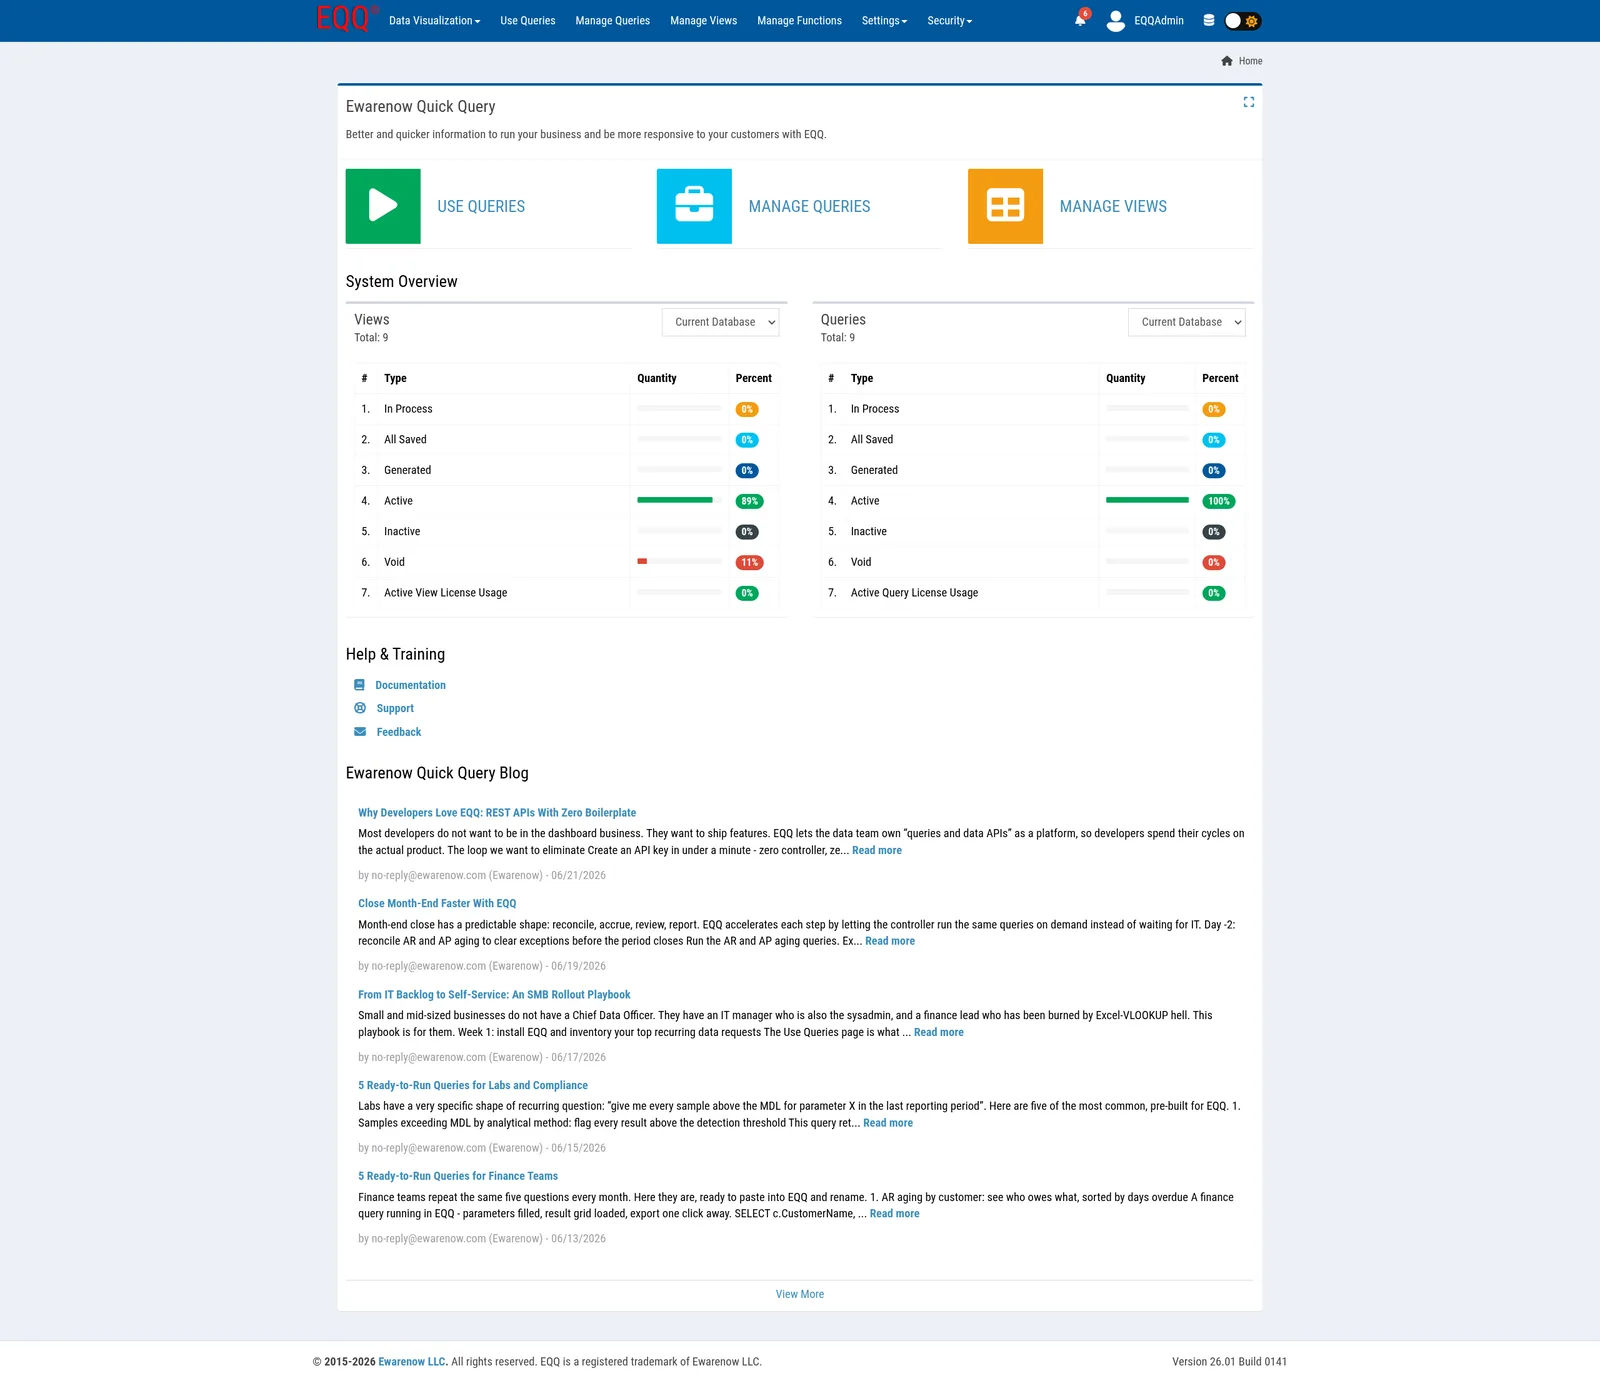
Task: Click Read more on SMB Rollout post
Action: click(939, 1032)
